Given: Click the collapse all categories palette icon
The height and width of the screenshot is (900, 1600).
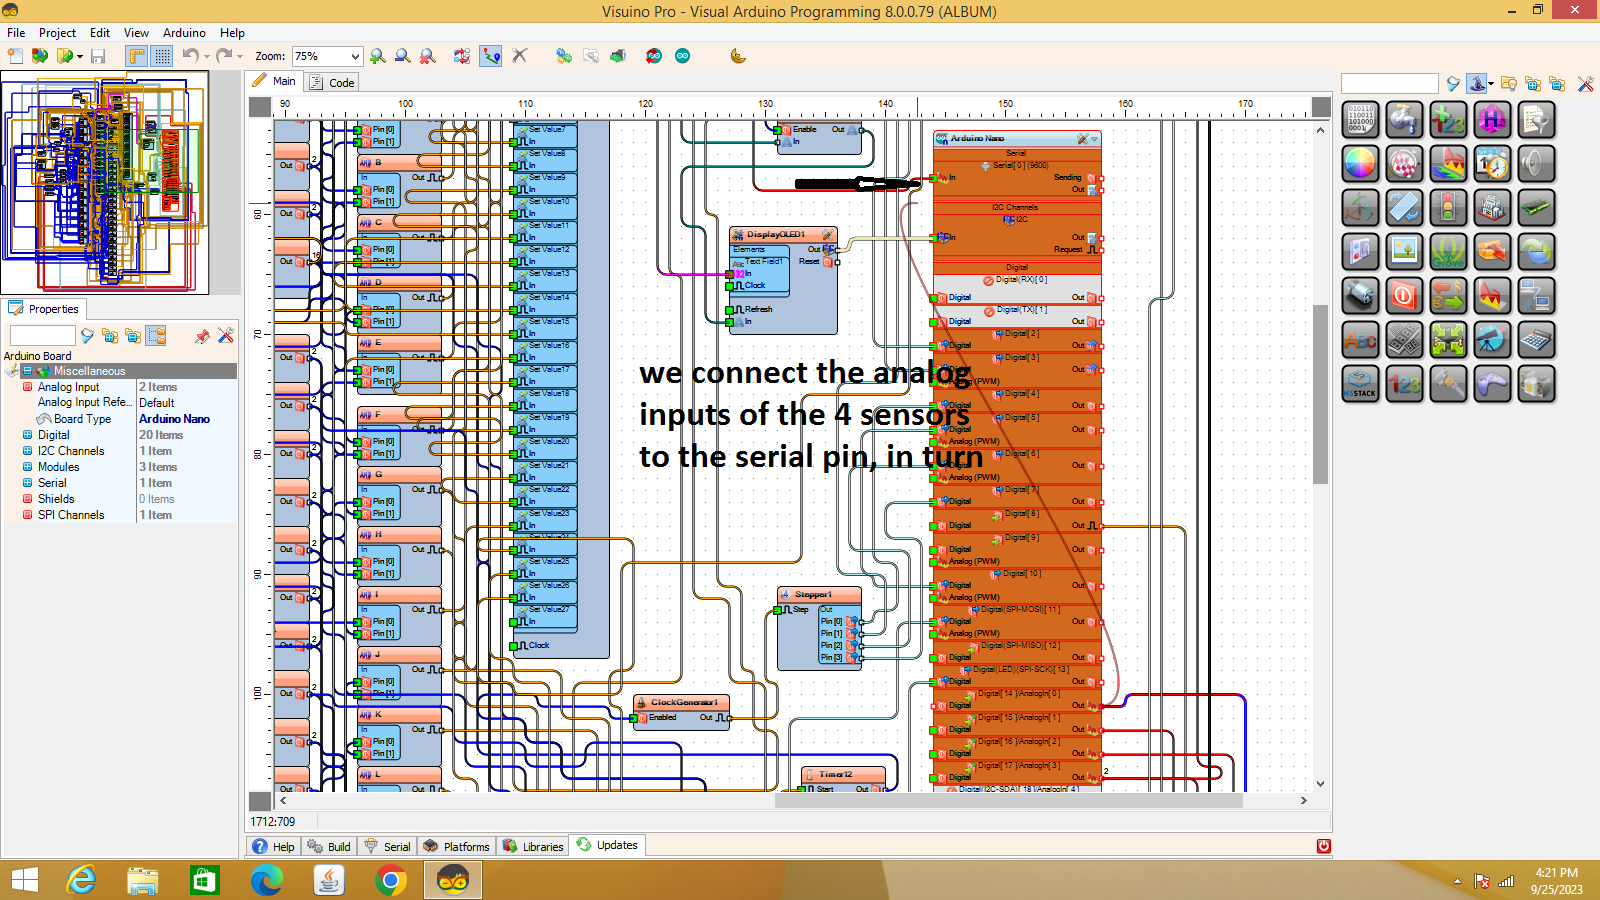Looking at the screenshot, I should [x=1556, y=84].
